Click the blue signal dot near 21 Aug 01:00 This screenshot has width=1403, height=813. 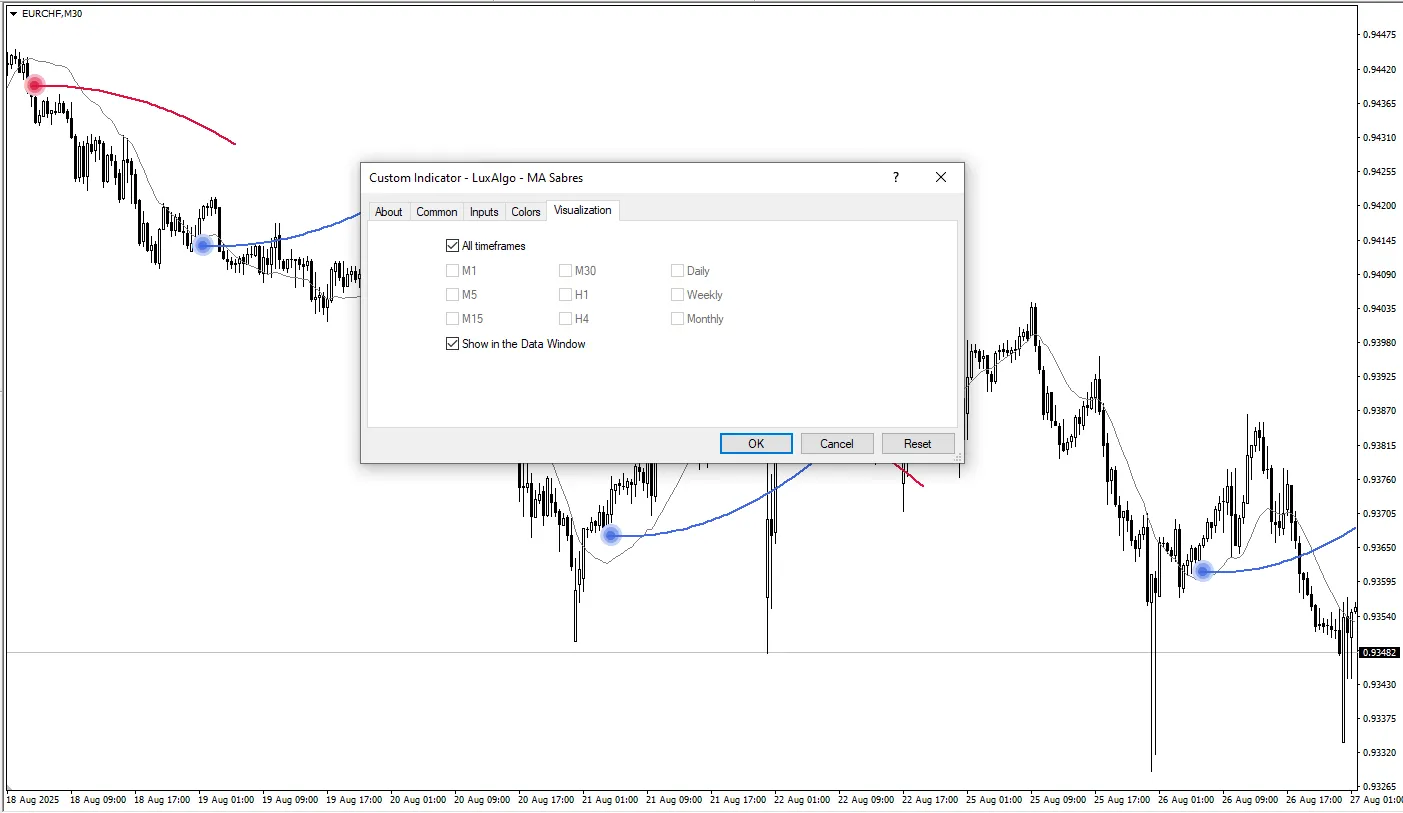pos(611,535)
